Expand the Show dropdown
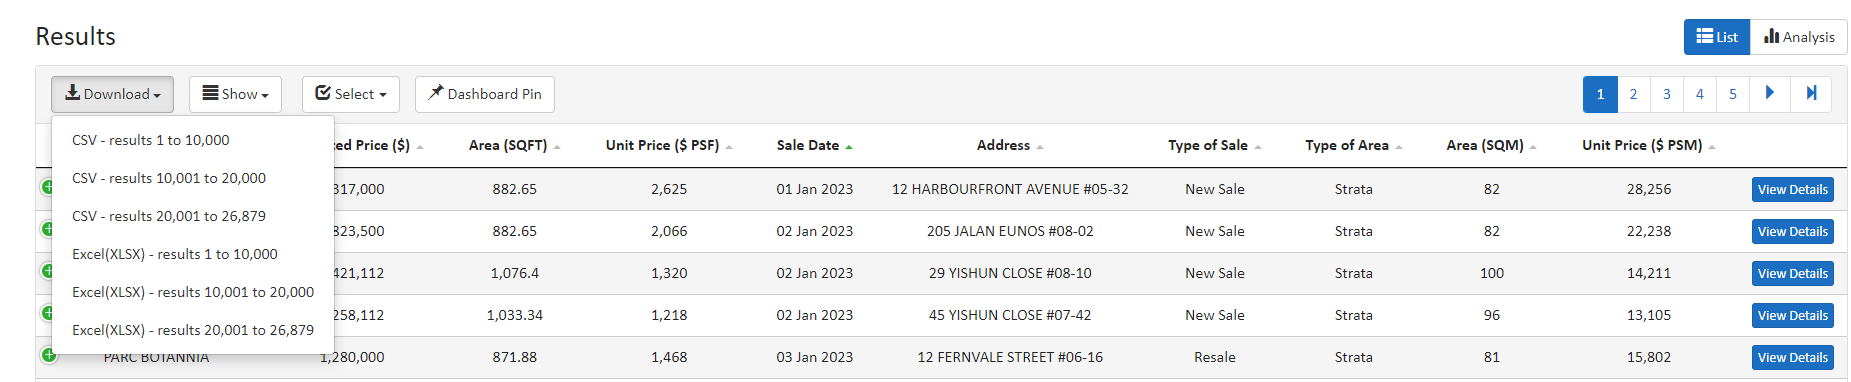The height and width of the screenshot is (382, 1851). click(x=235, y=94)
